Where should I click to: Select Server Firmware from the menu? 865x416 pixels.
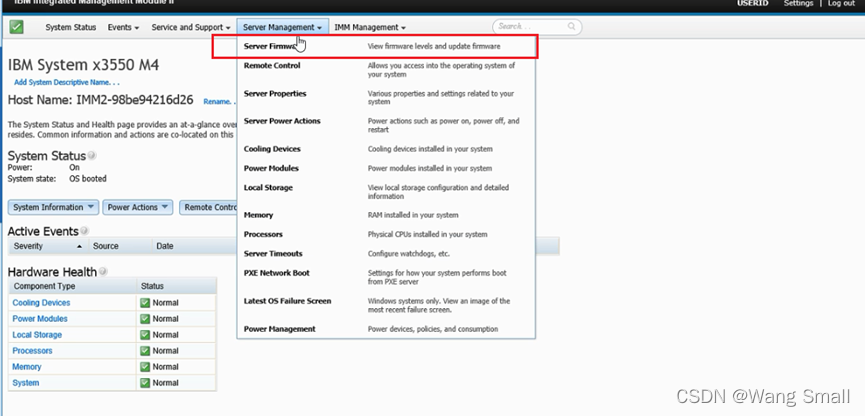click(x=375, y=46)
